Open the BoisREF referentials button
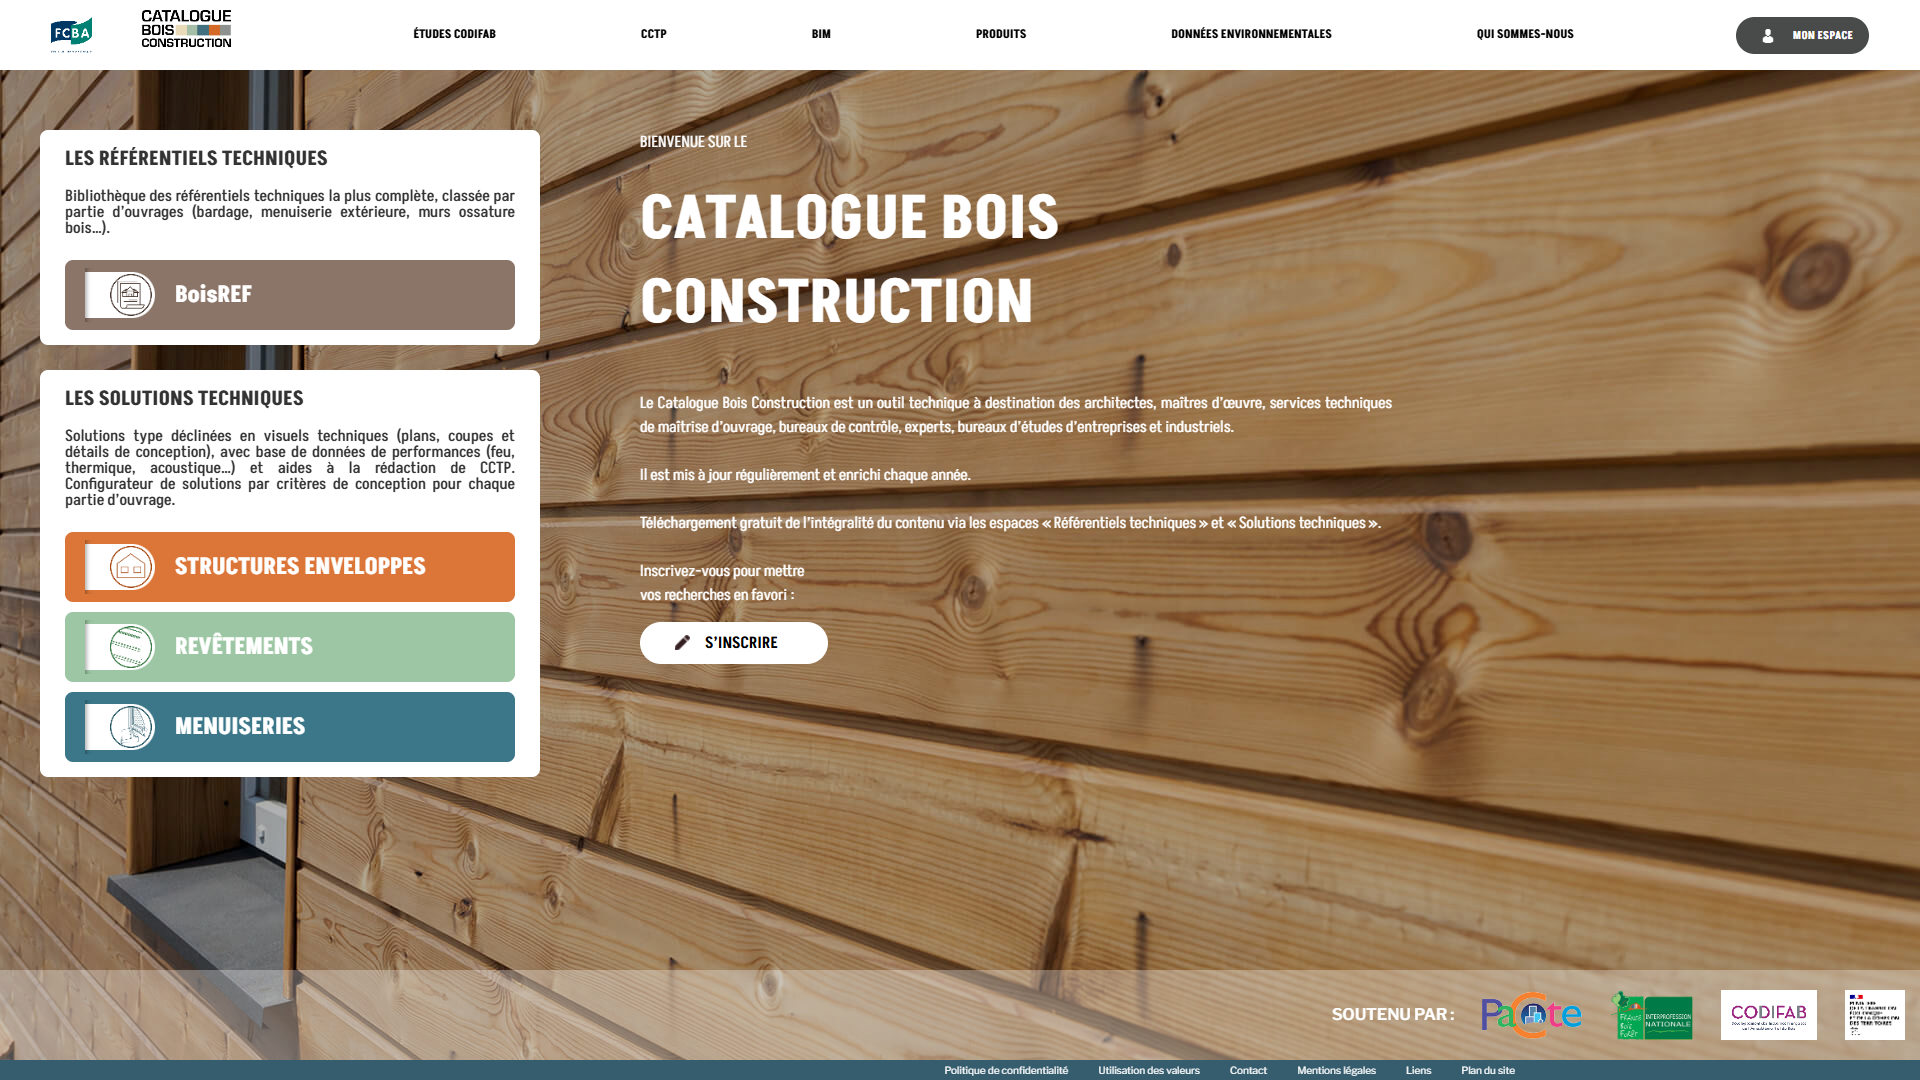Image resolution: width=1920 pixels, height=1080 pixels. (x=290, y=295)
